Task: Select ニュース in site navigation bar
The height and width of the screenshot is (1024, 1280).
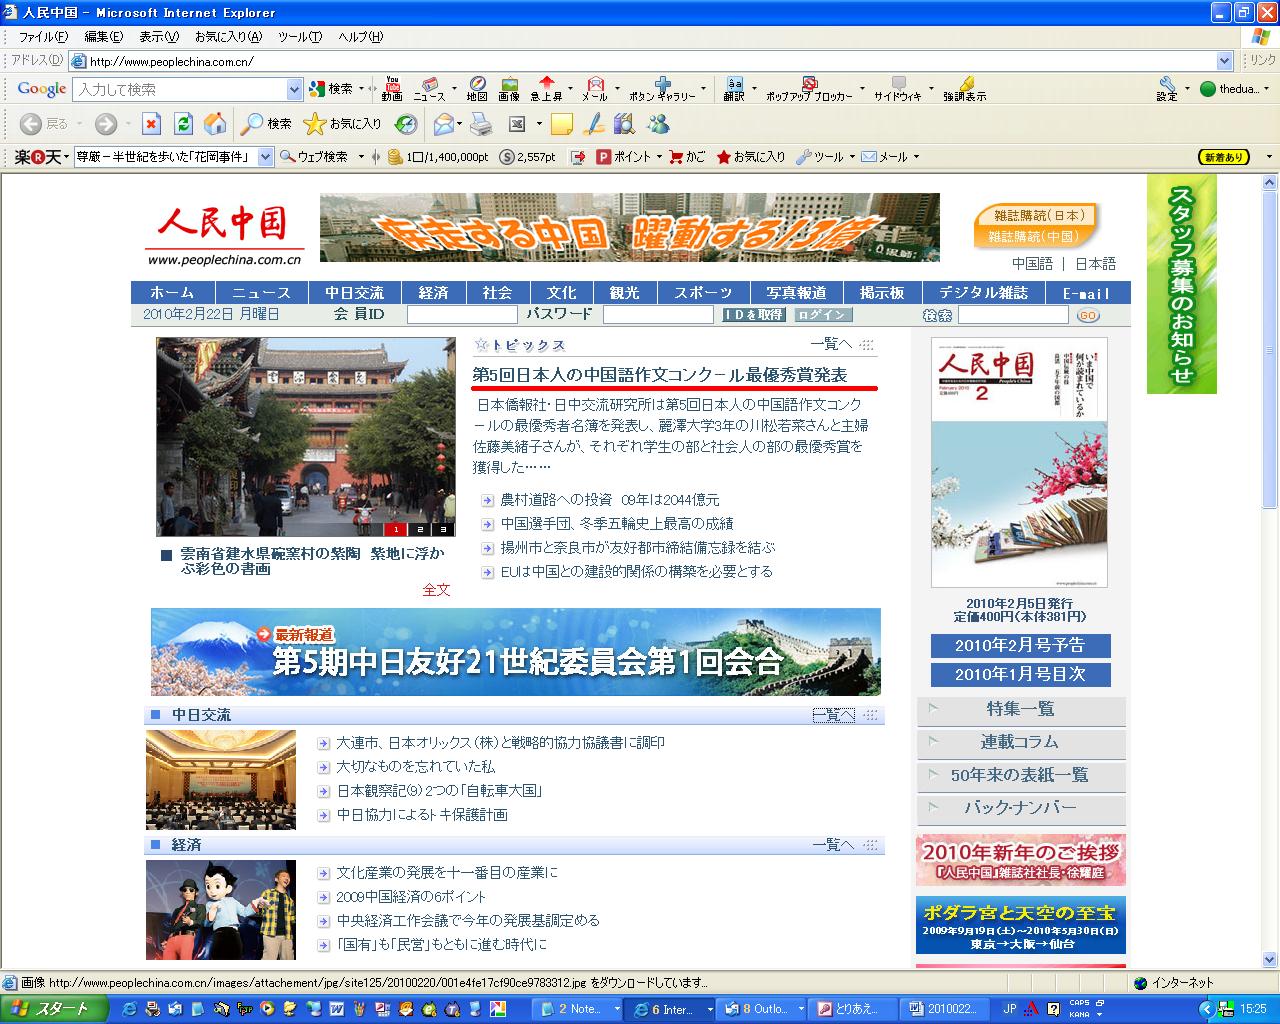Action: [x=261, y=293]
